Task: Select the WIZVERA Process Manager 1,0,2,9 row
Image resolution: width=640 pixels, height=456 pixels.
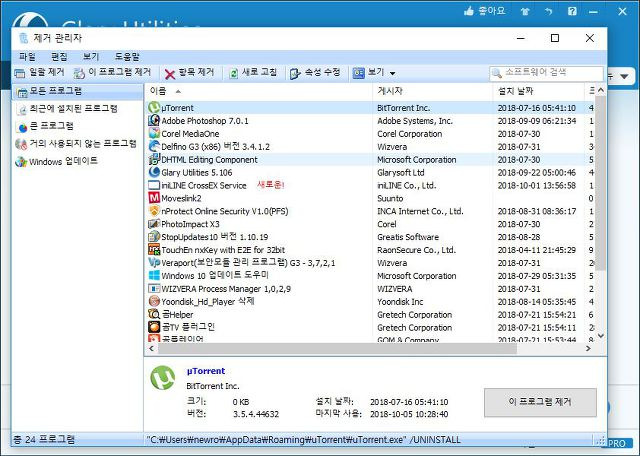Action: tap(371, 289)
